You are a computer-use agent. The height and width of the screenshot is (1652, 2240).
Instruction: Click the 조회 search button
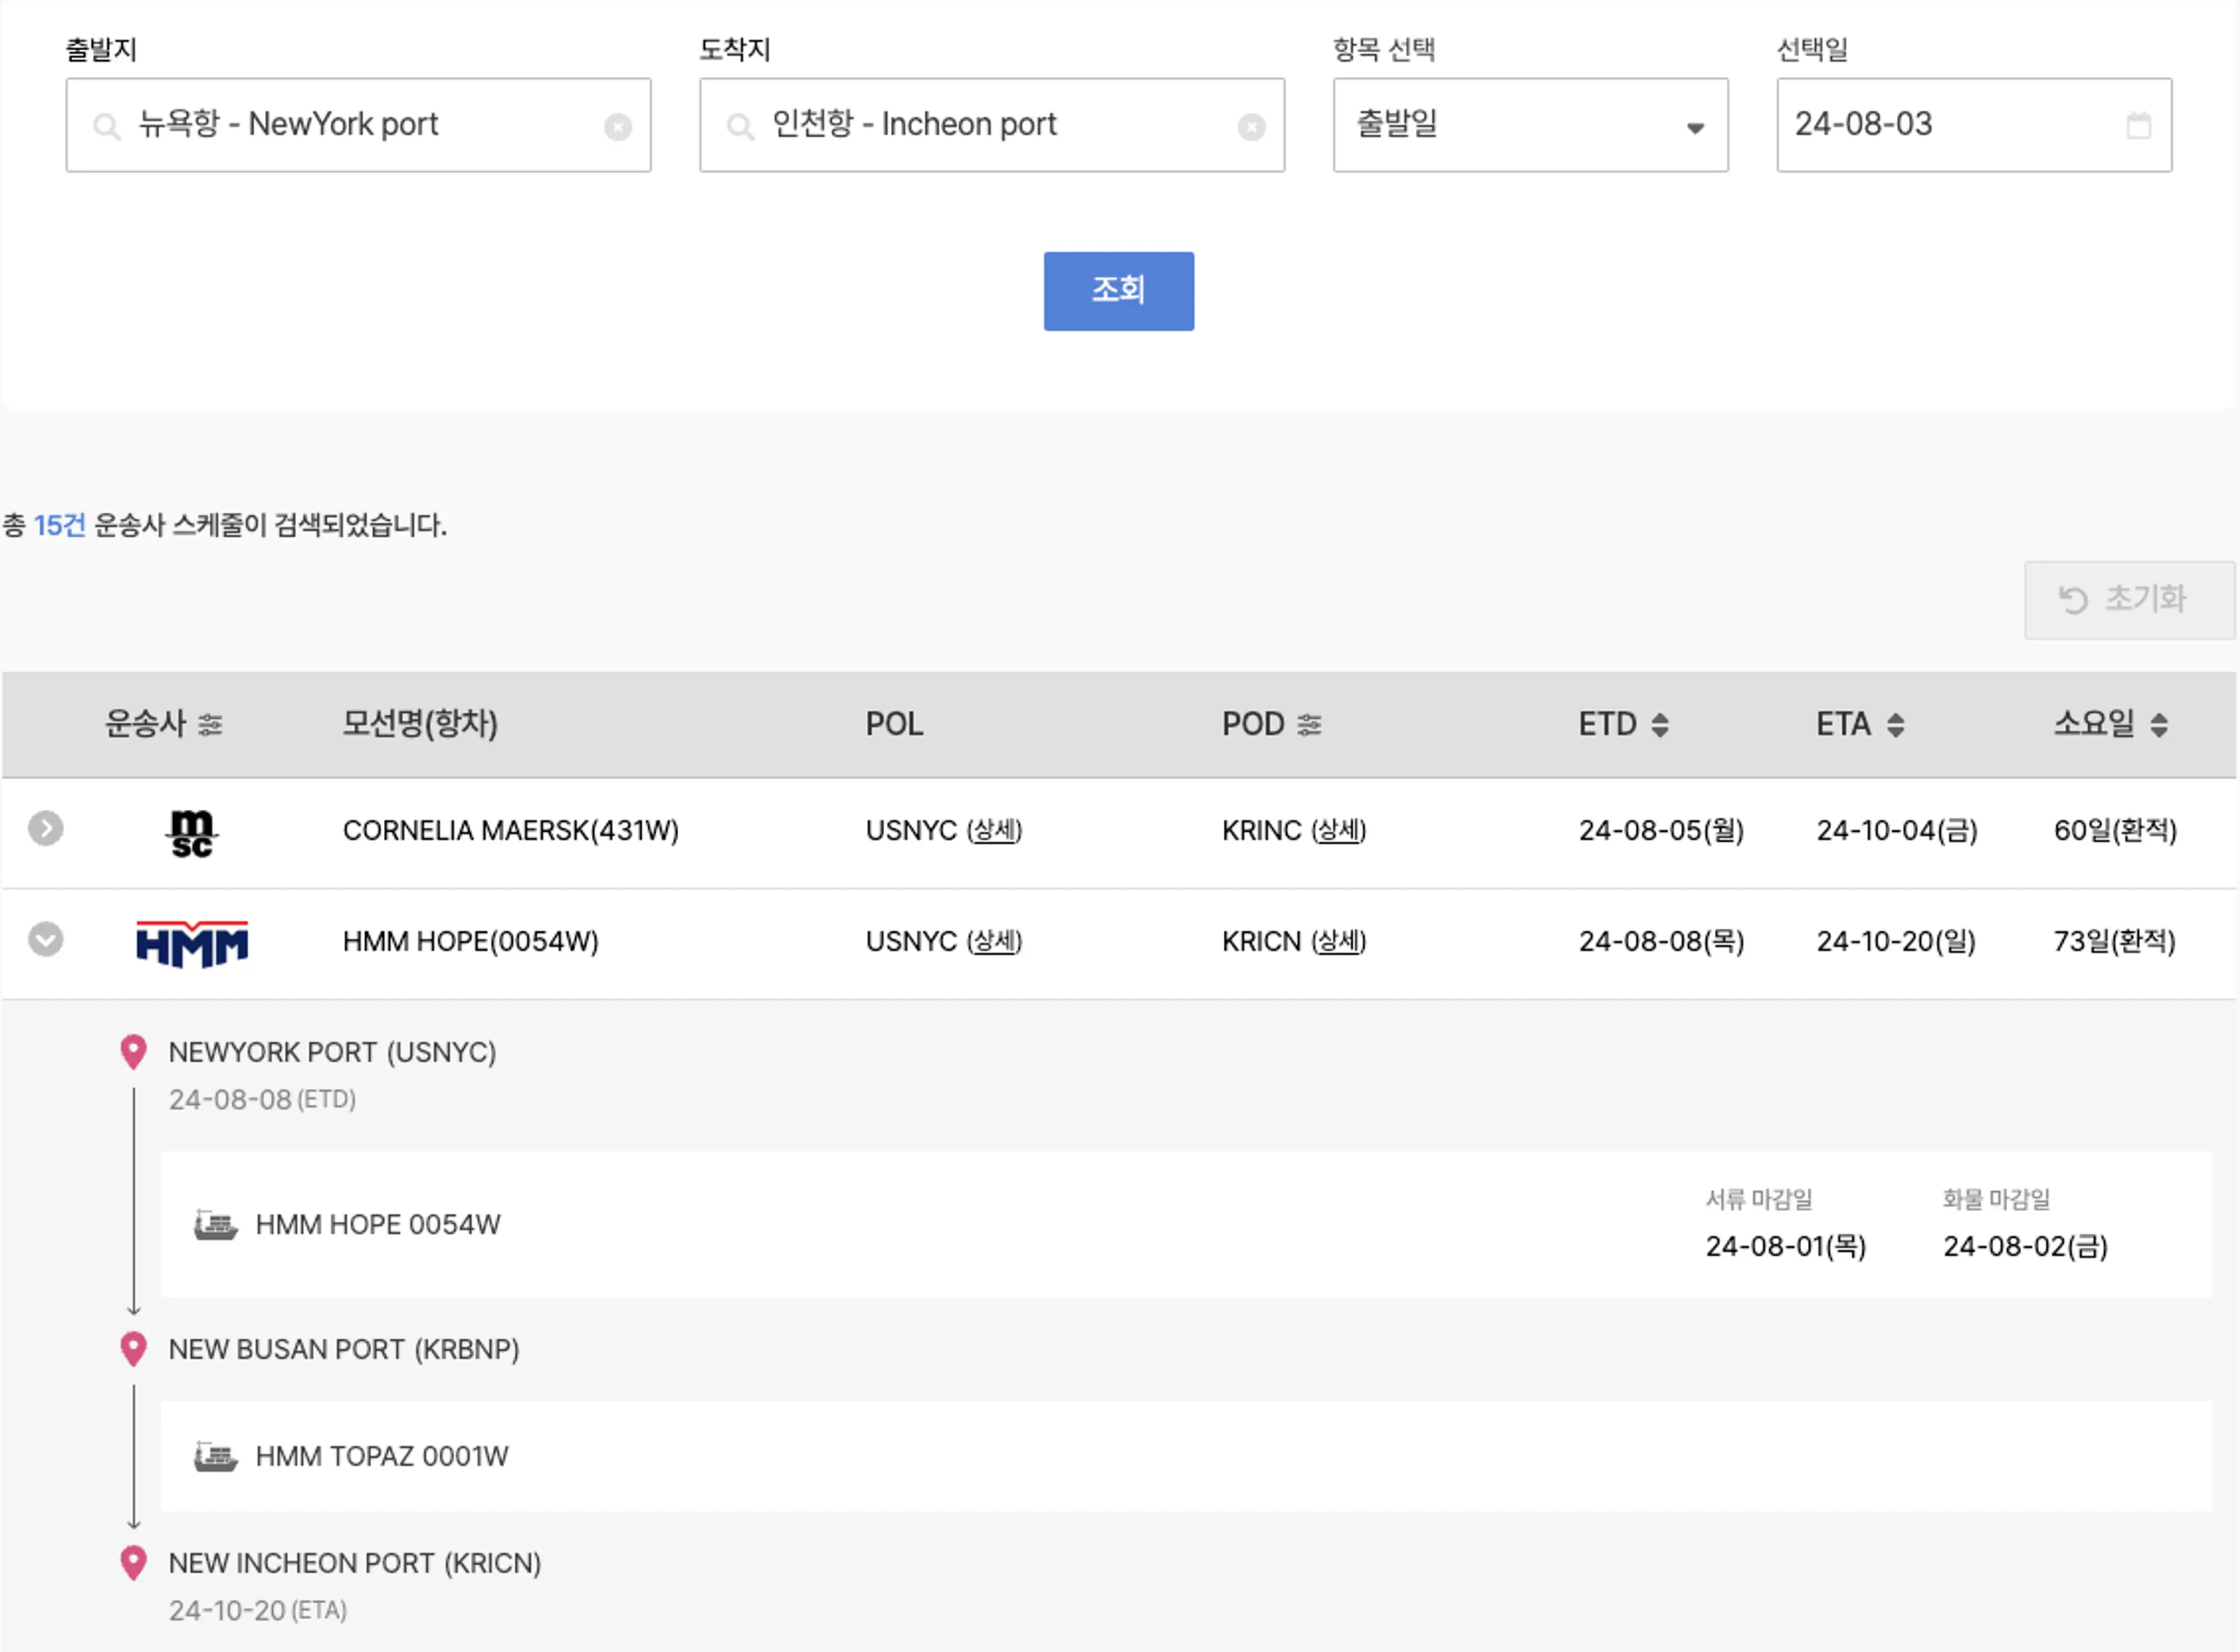tap(1118, 291)
